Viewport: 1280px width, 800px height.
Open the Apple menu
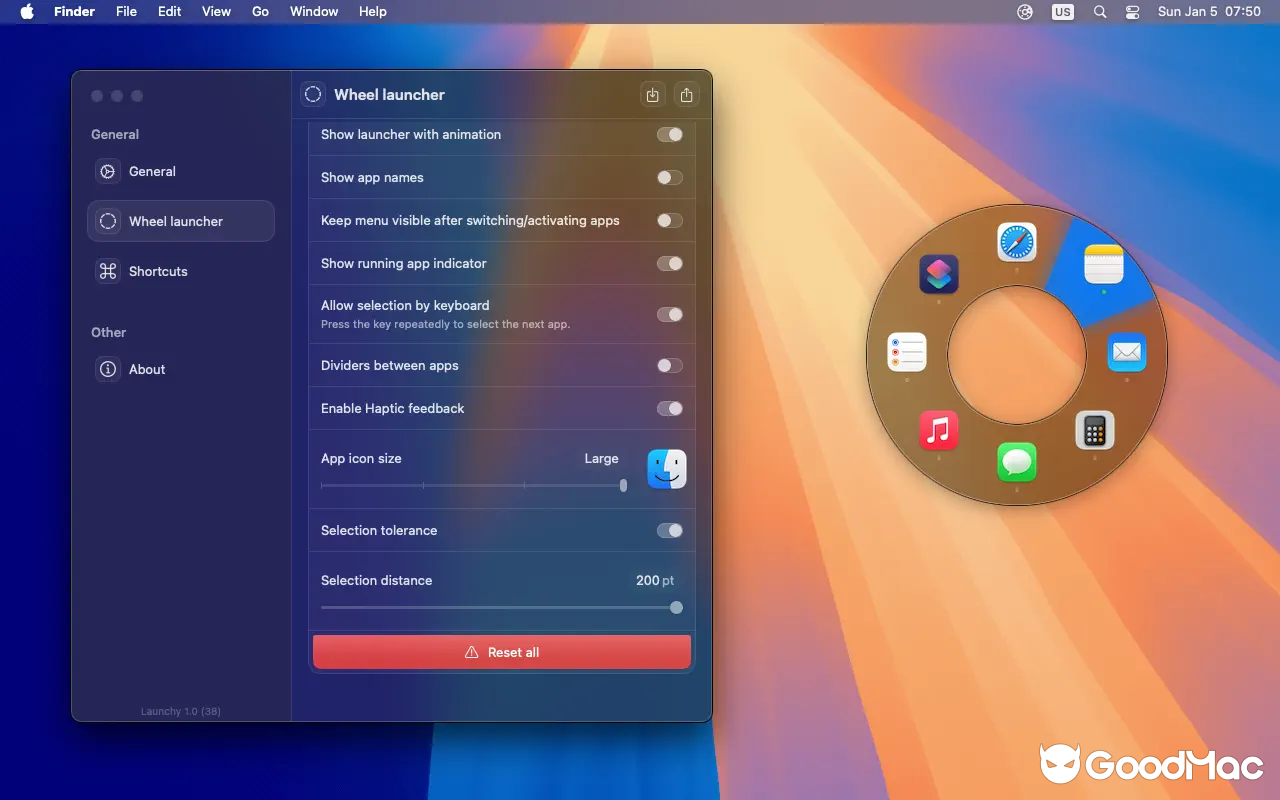click(x=27, y=12)
